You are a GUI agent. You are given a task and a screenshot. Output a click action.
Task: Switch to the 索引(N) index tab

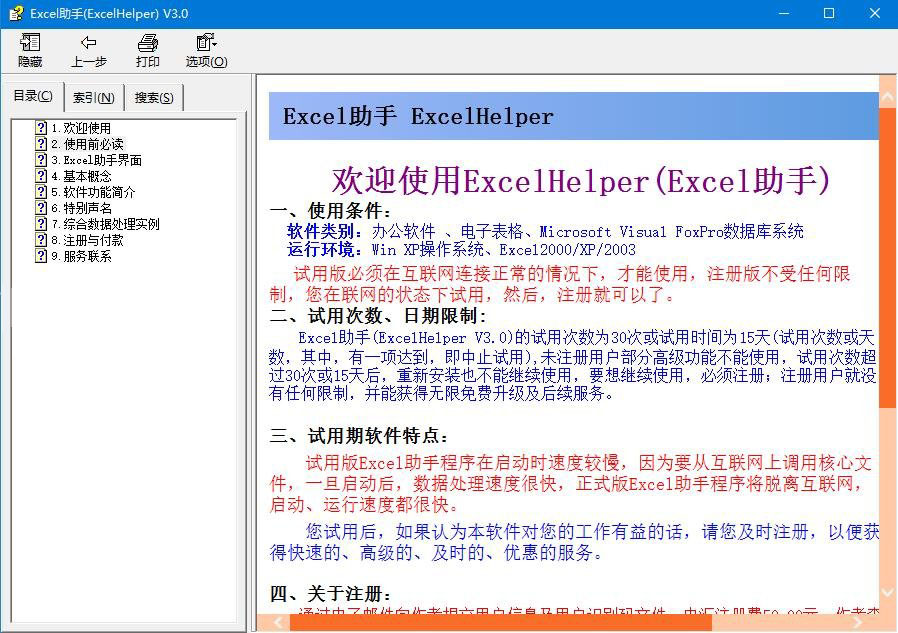[94, 97]
